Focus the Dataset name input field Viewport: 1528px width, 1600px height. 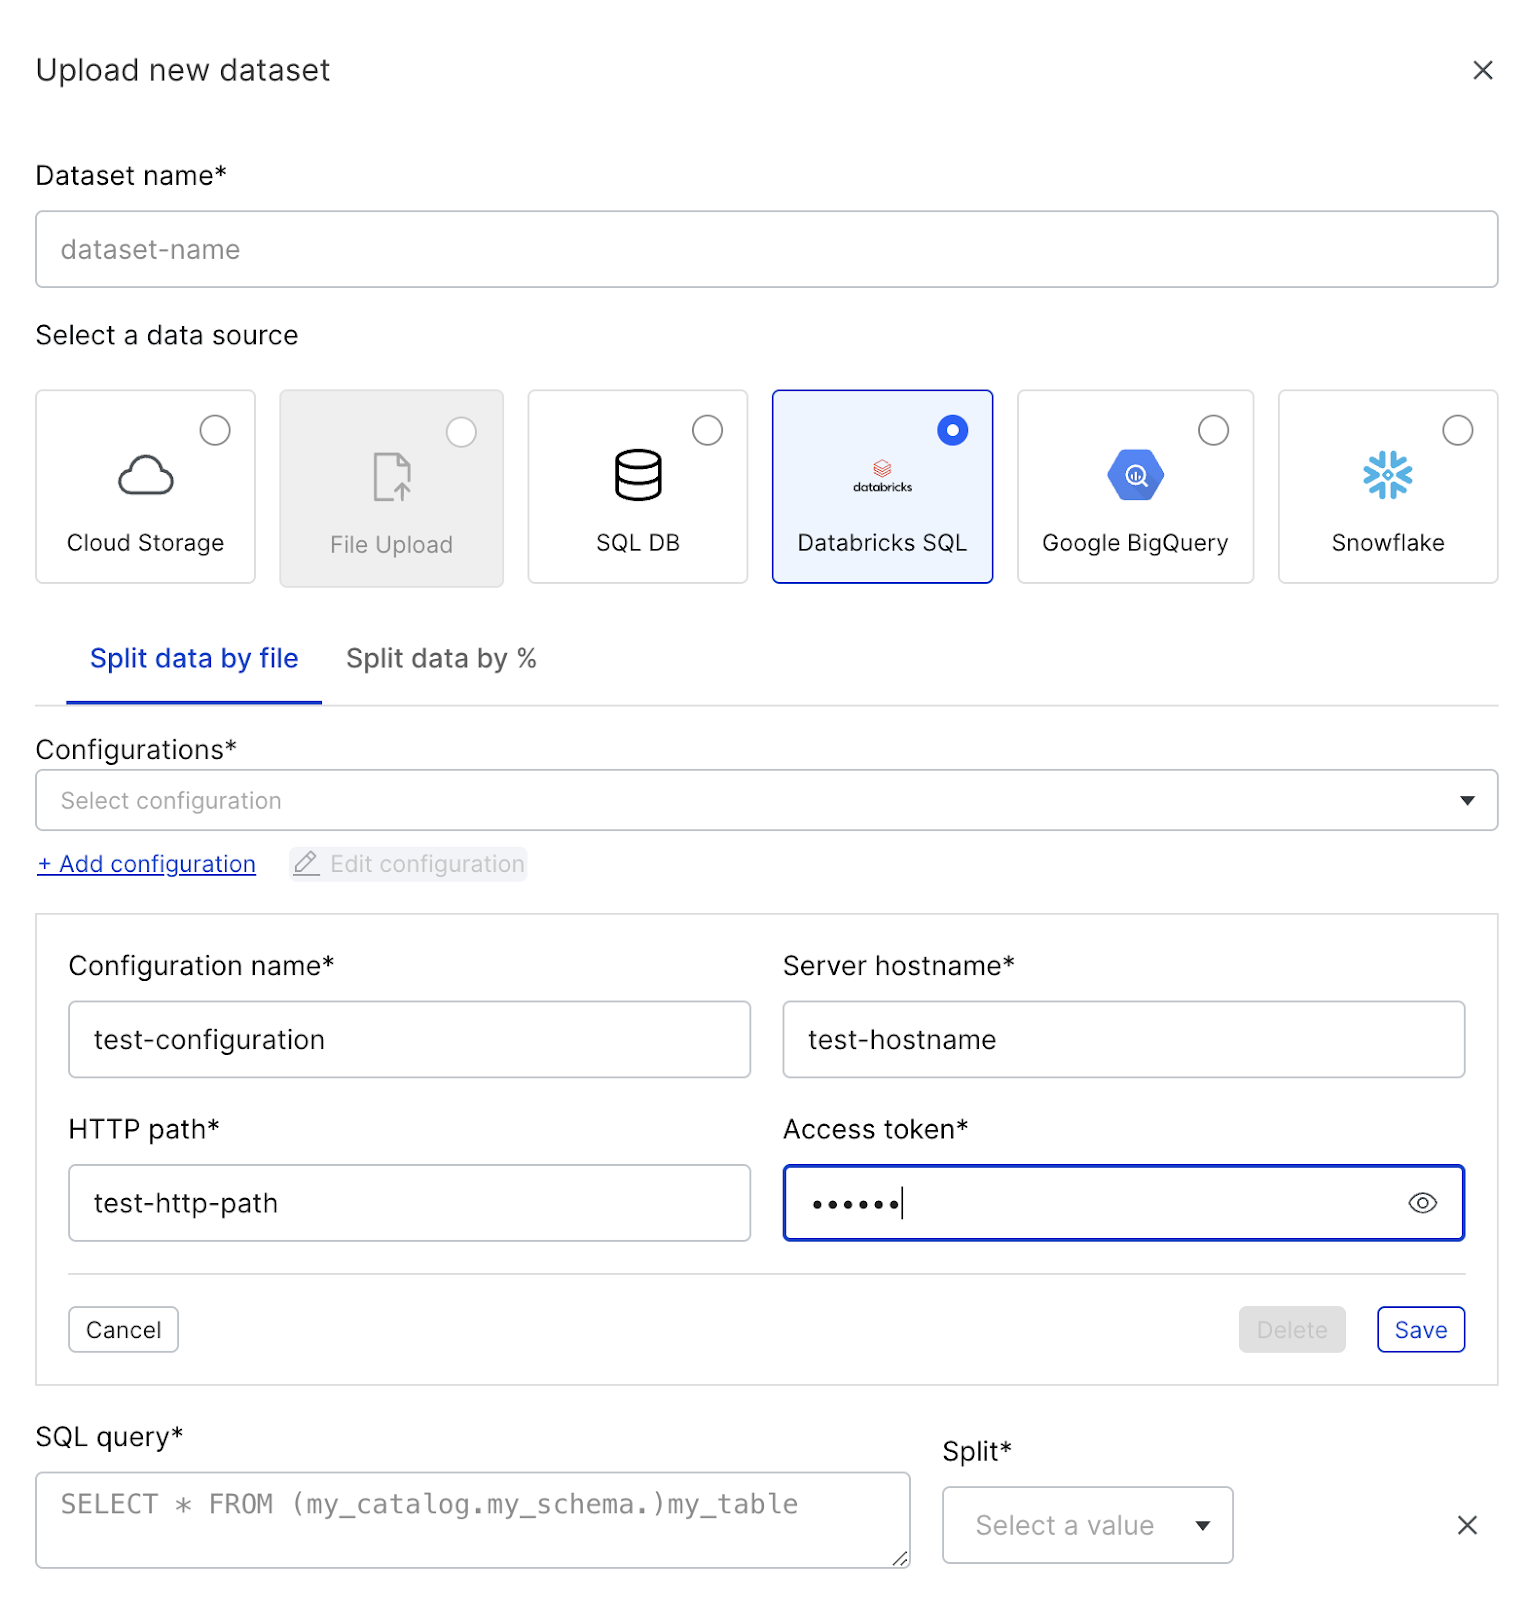[767, 249]
